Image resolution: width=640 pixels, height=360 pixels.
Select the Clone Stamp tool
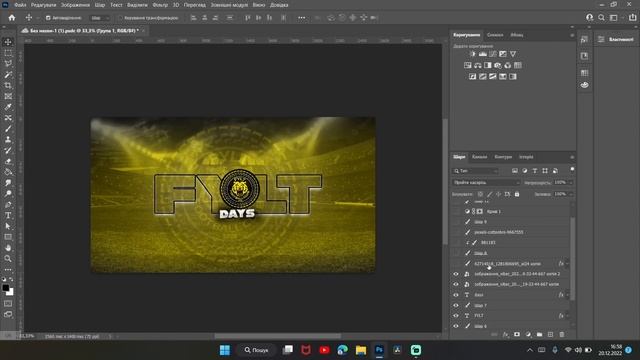point(8,139)
